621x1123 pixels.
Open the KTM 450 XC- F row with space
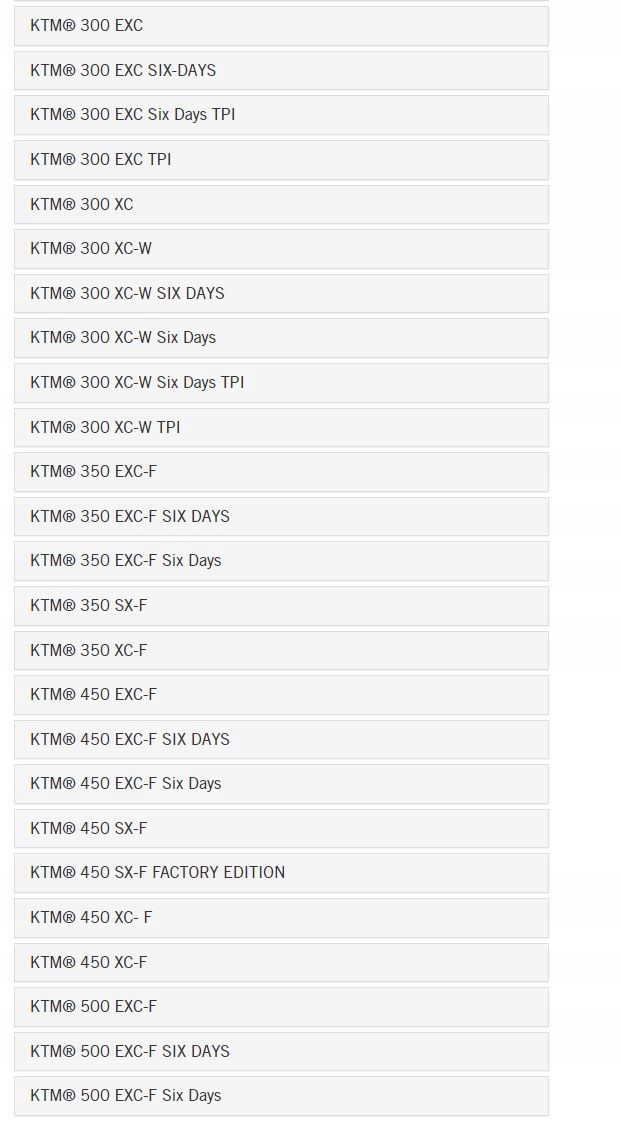tap(281, 917)
